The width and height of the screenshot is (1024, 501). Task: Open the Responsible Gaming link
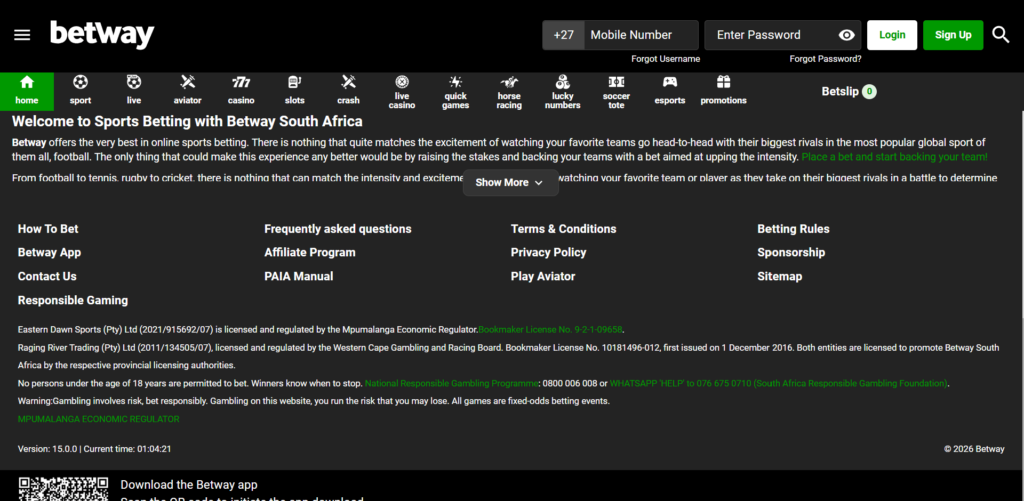(x=72, y=300)
